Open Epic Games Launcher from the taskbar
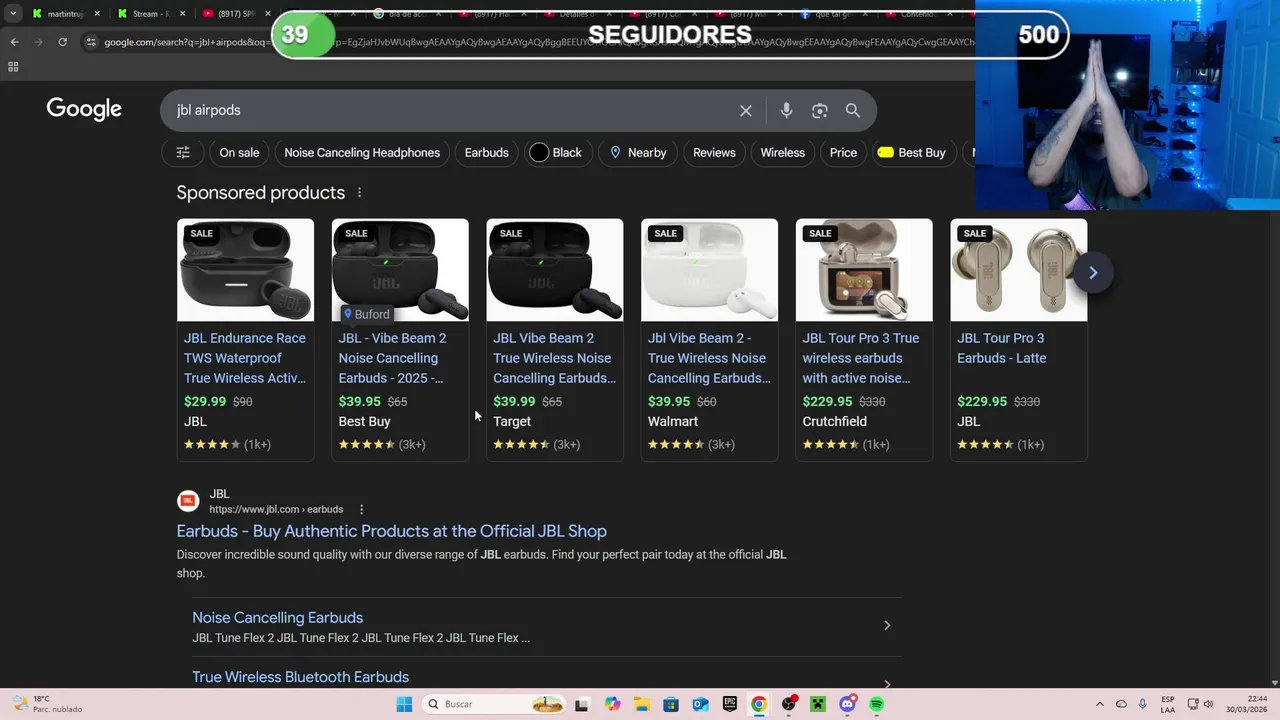The image size is (1280, 720). coord(730,704)
